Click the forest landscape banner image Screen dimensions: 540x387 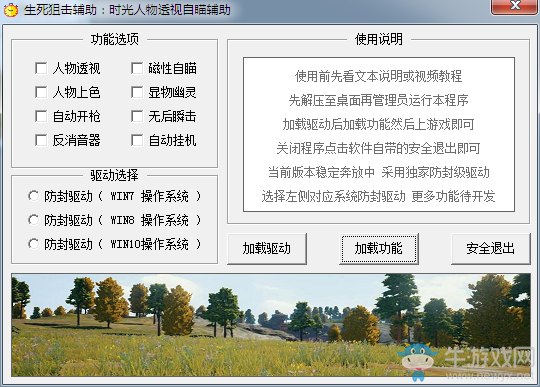[271, 325]
